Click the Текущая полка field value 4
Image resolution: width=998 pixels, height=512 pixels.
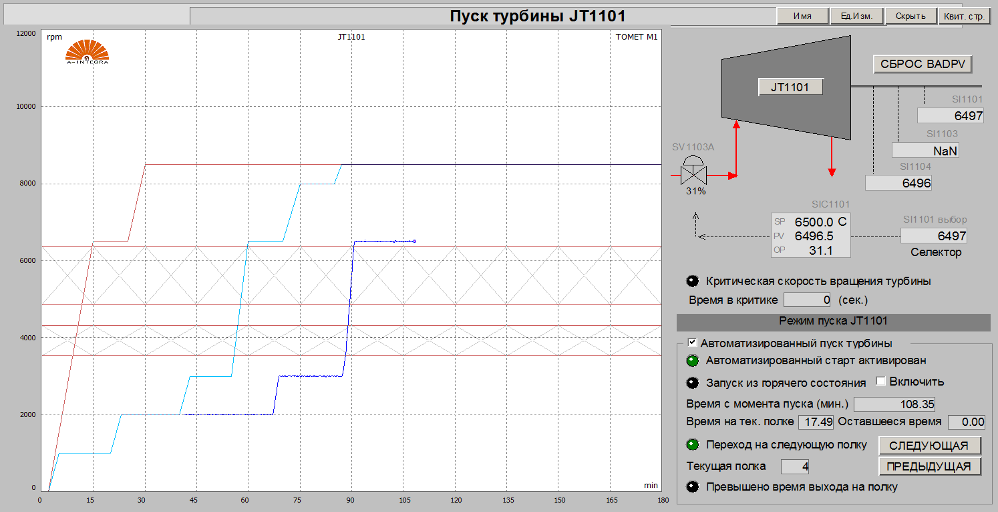[x=795, y=466]
